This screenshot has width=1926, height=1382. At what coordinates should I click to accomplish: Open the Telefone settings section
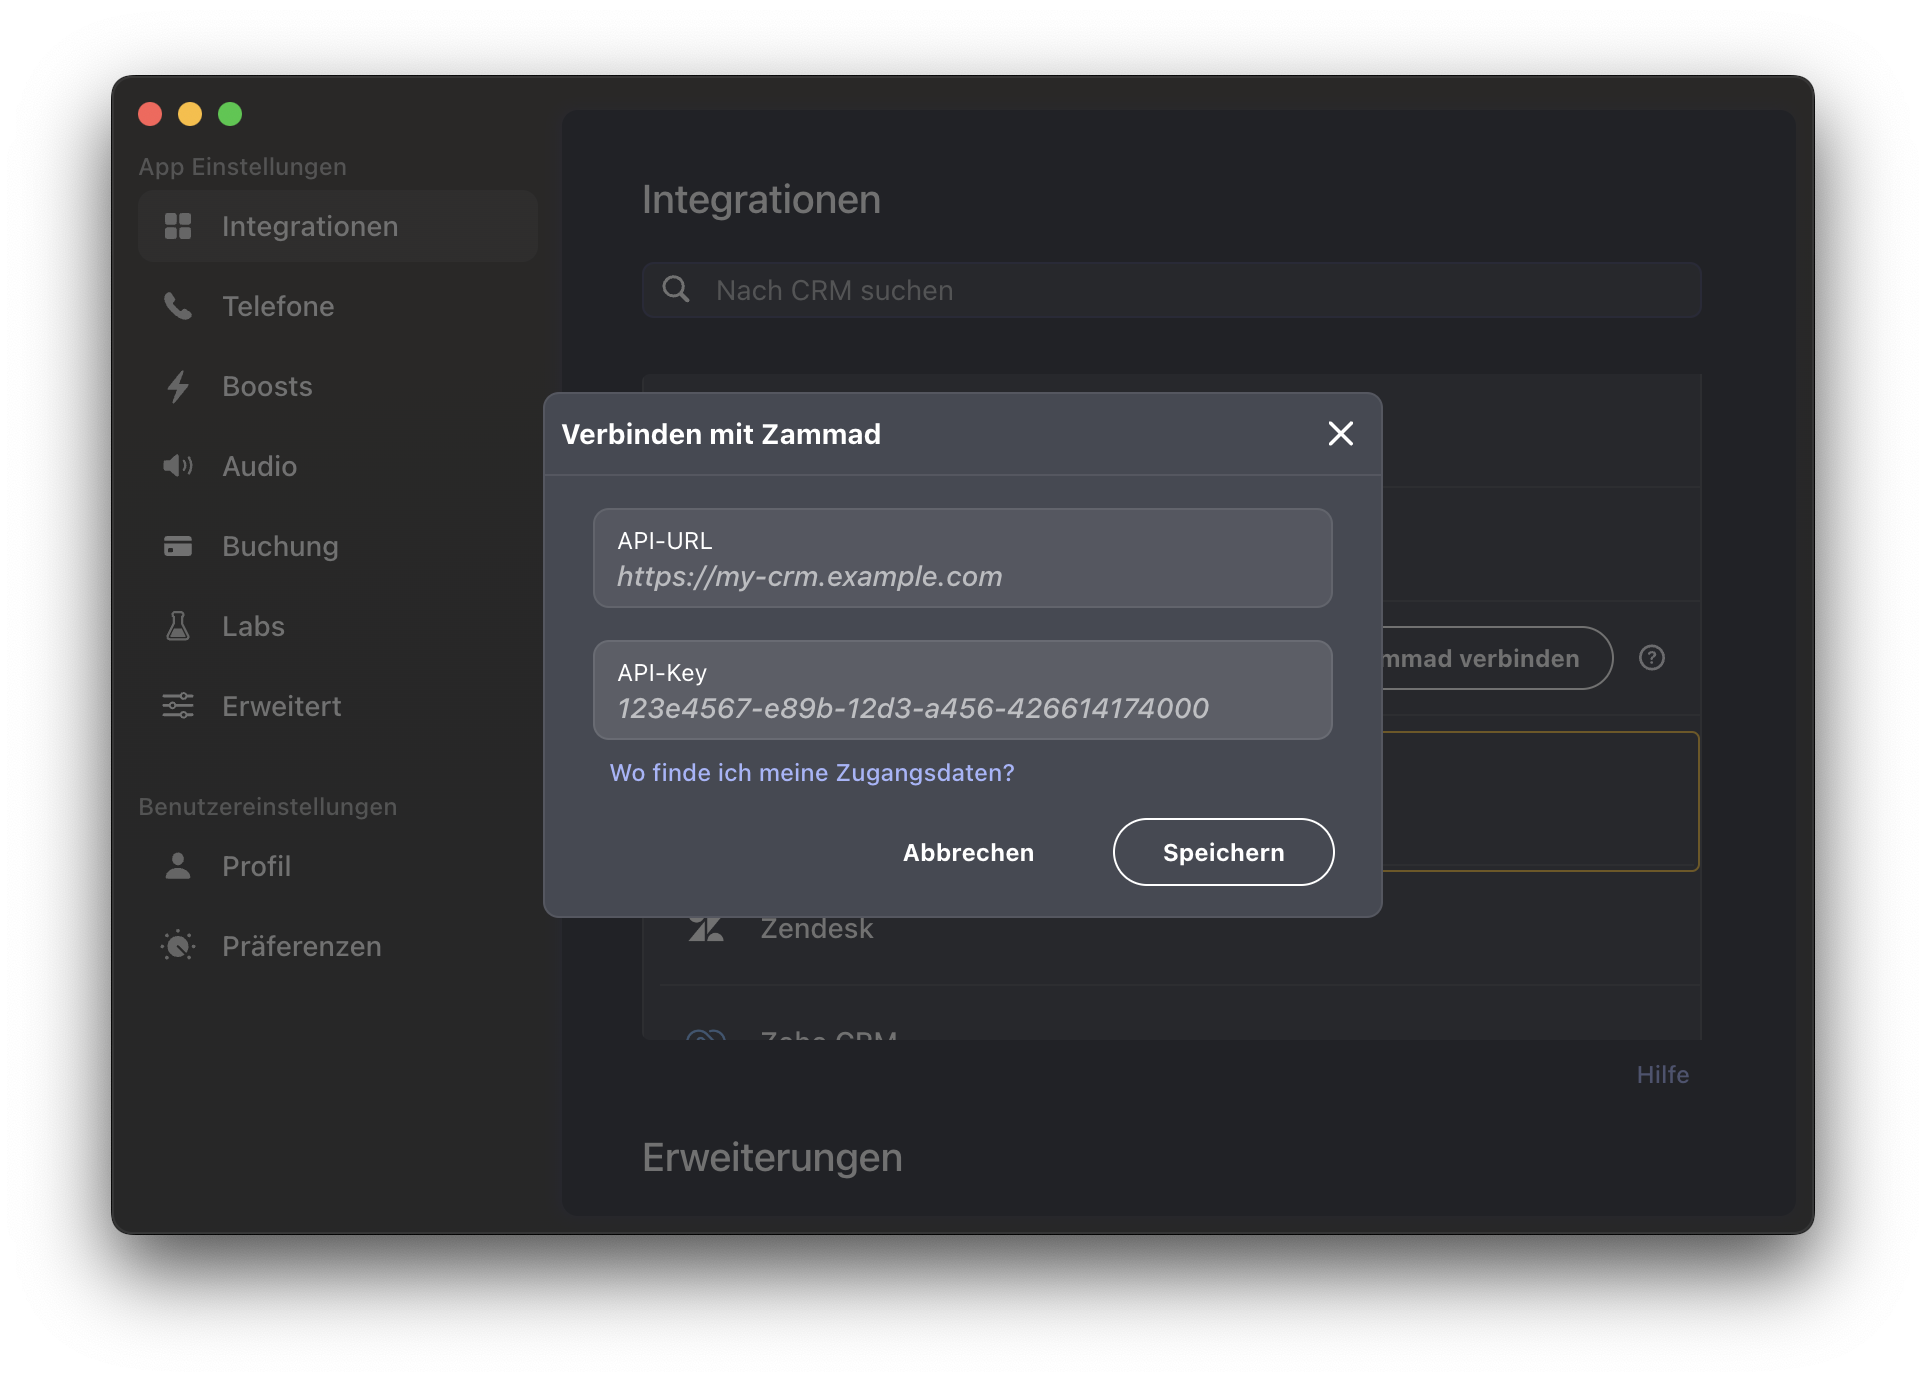337,306
